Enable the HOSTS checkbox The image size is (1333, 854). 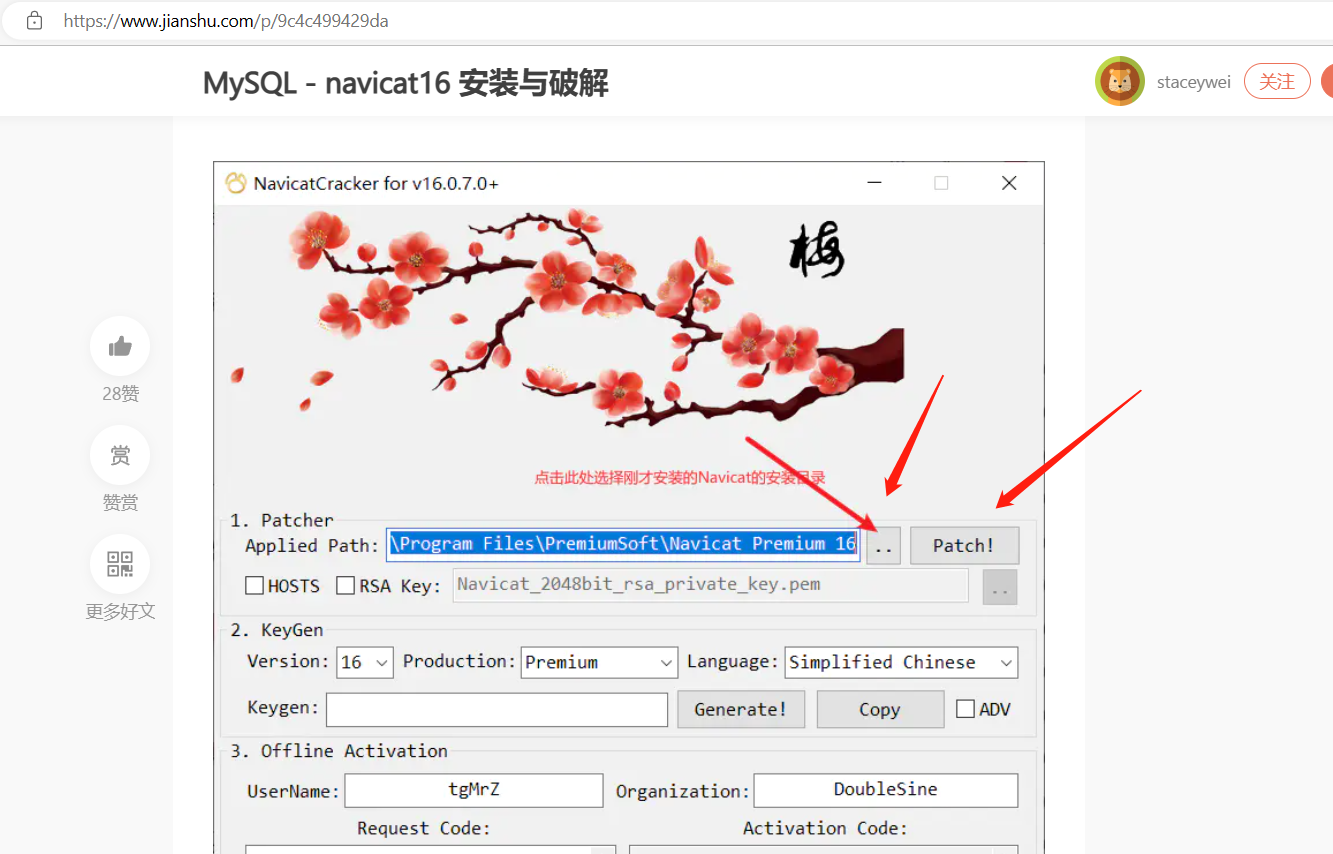click(255, 585)
